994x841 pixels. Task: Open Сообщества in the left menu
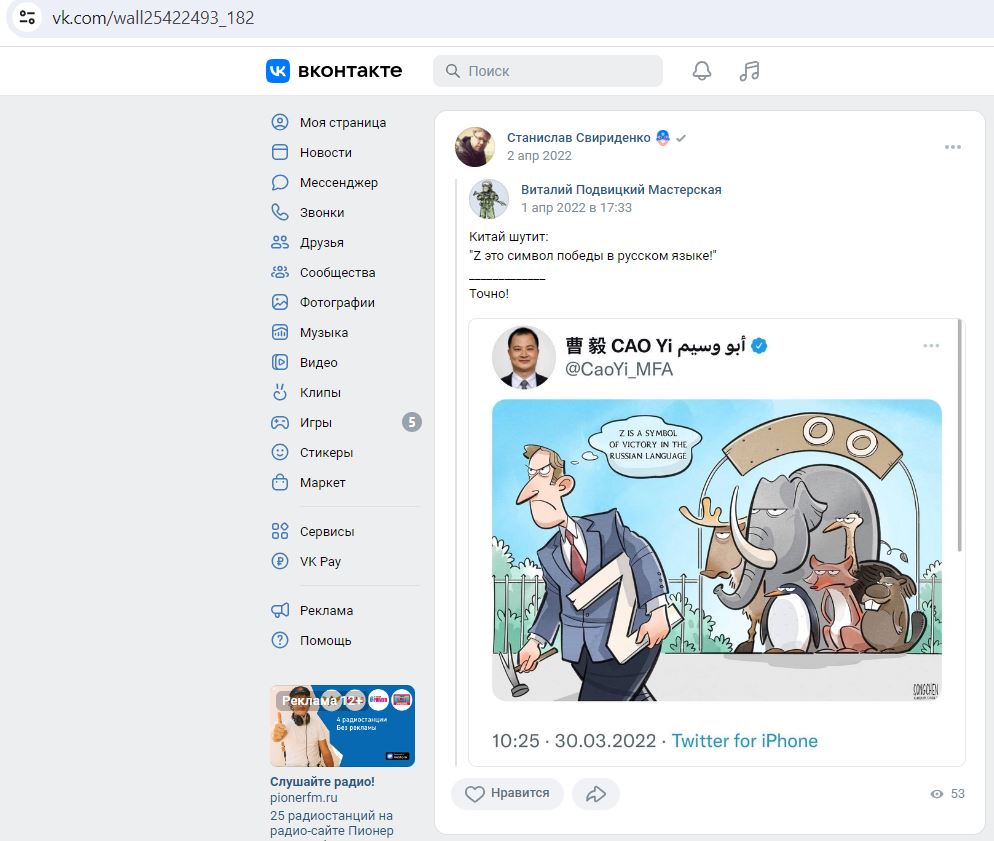coord(337,273)
